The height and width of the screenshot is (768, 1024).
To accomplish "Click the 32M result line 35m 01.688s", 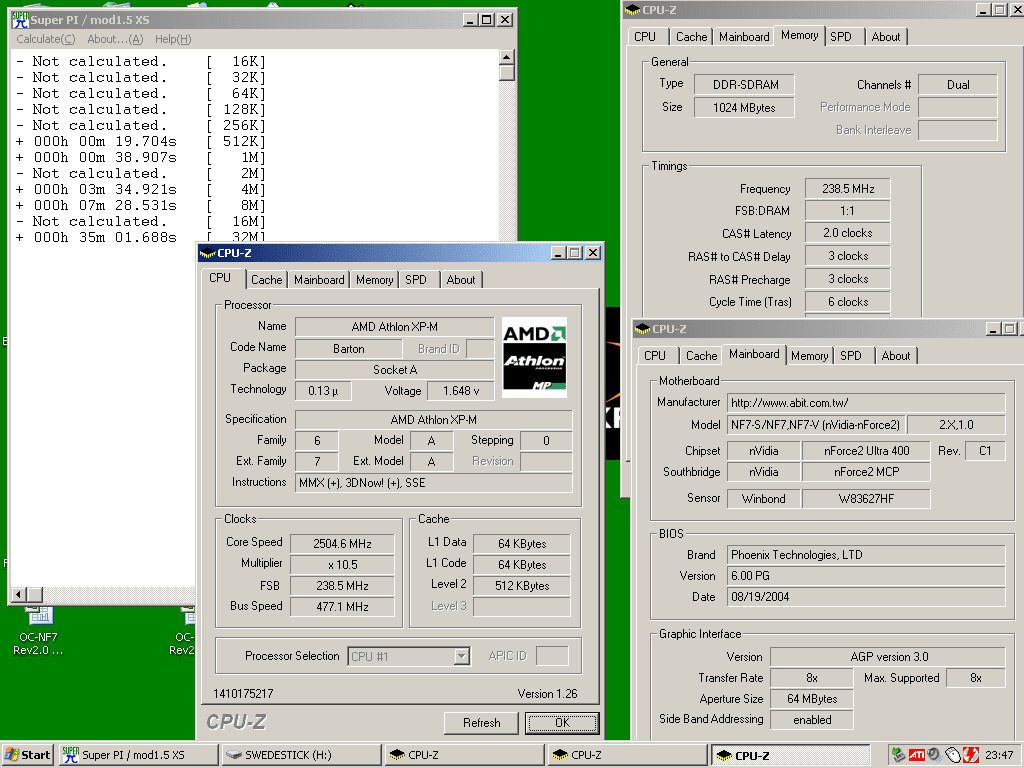I will click(x=140, y=237).
